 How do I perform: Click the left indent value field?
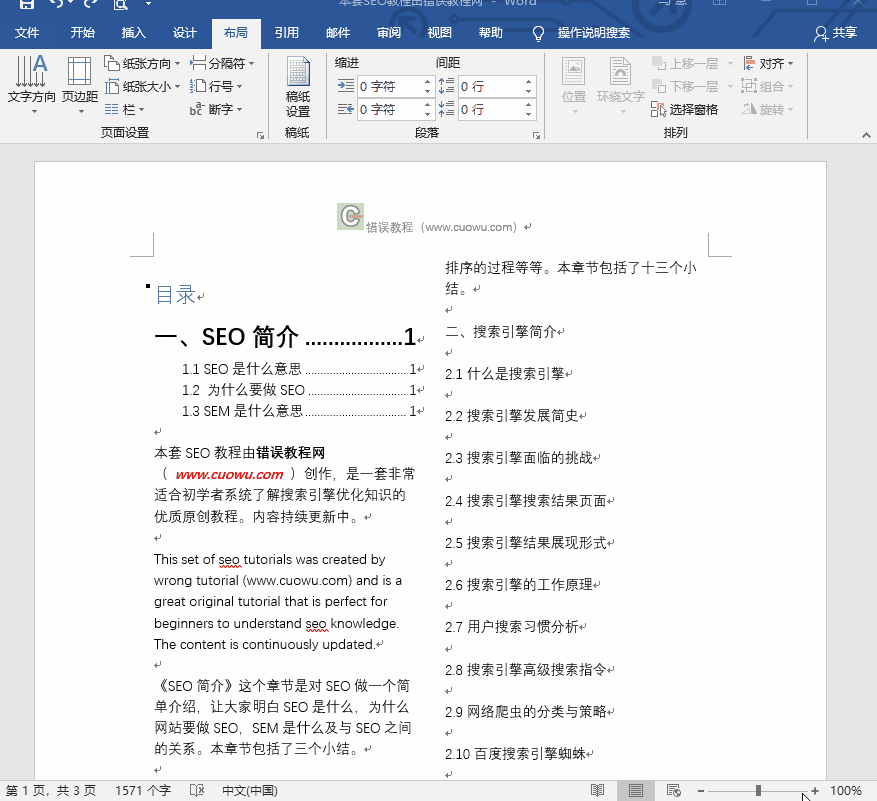tap(389, 86)
